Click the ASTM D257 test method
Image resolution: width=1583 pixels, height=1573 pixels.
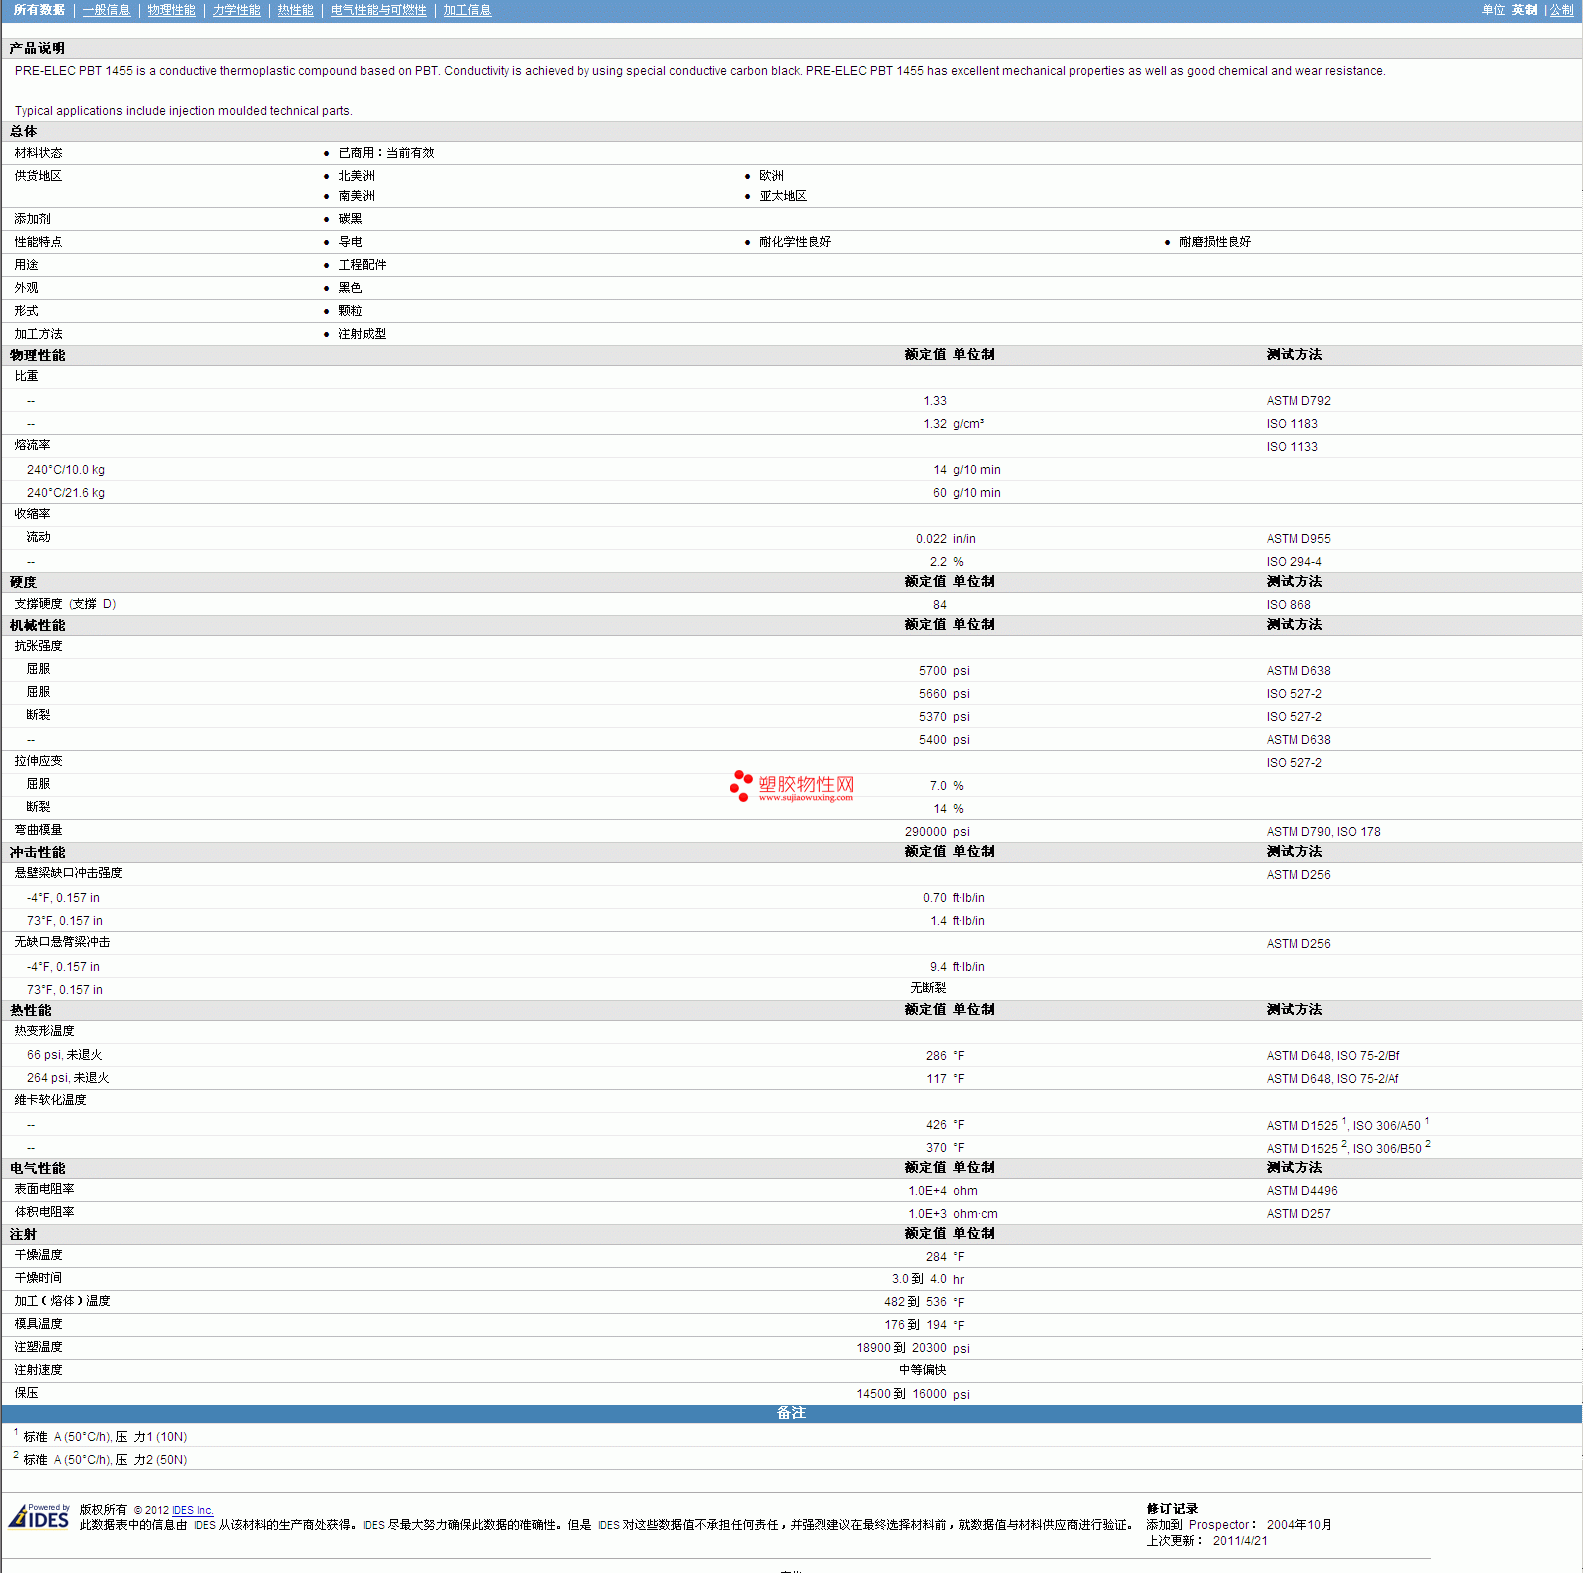tap(1298, 1214)
